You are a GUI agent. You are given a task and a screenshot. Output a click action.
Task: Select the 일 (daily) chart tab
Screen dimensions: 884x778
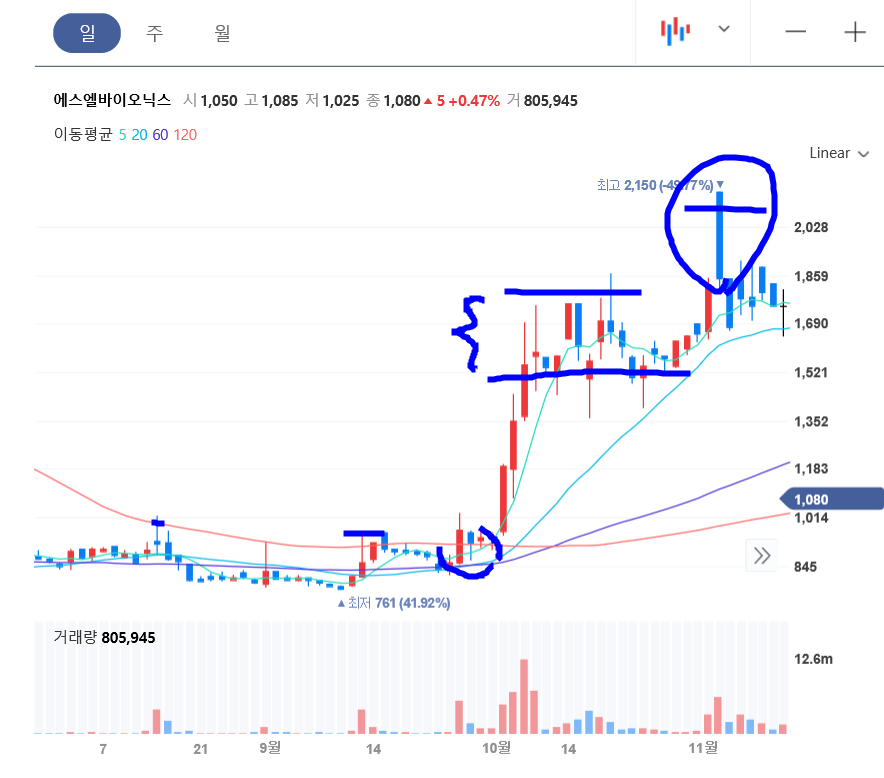pyautogui.click(x=87, y=33)
